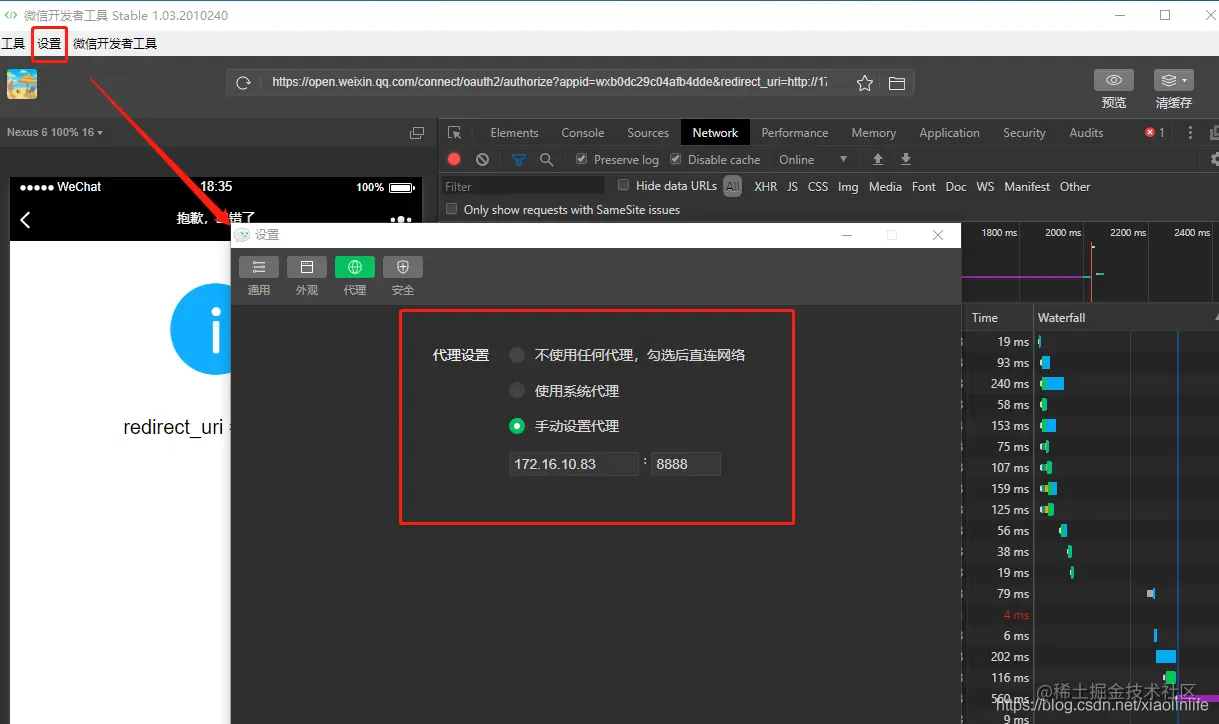Viewport: 1219px width, 724px height.
Task: Click into the URL address field
Action: pos(549,83)
